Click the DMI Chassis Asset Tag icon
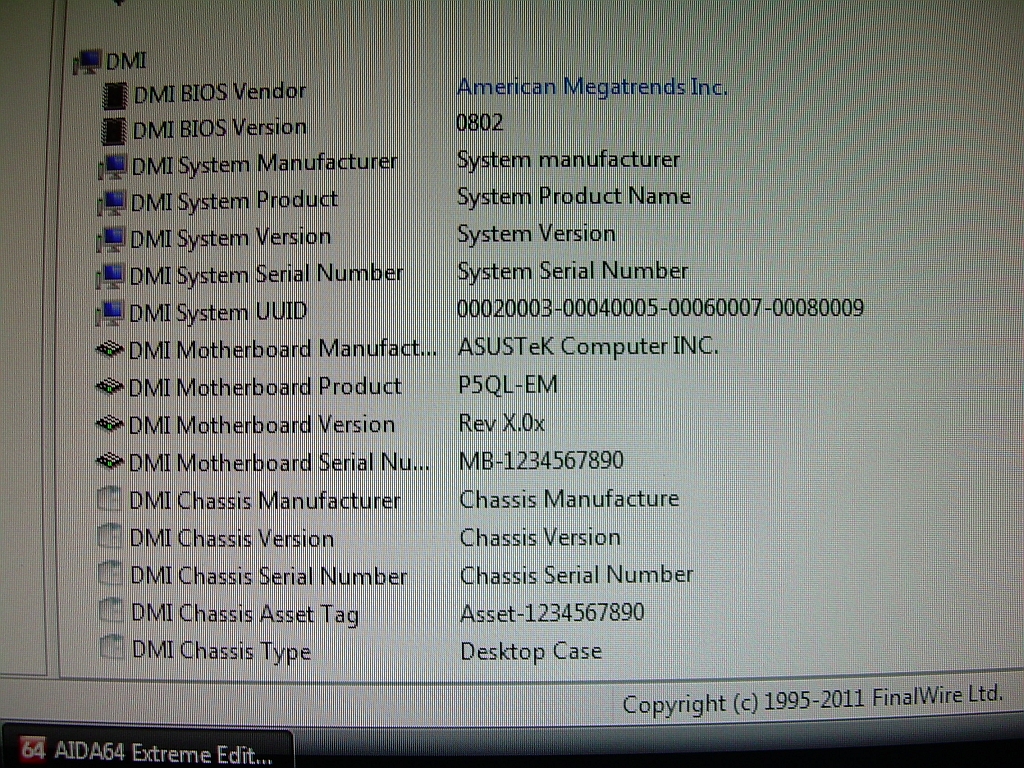 click(110, 612)
